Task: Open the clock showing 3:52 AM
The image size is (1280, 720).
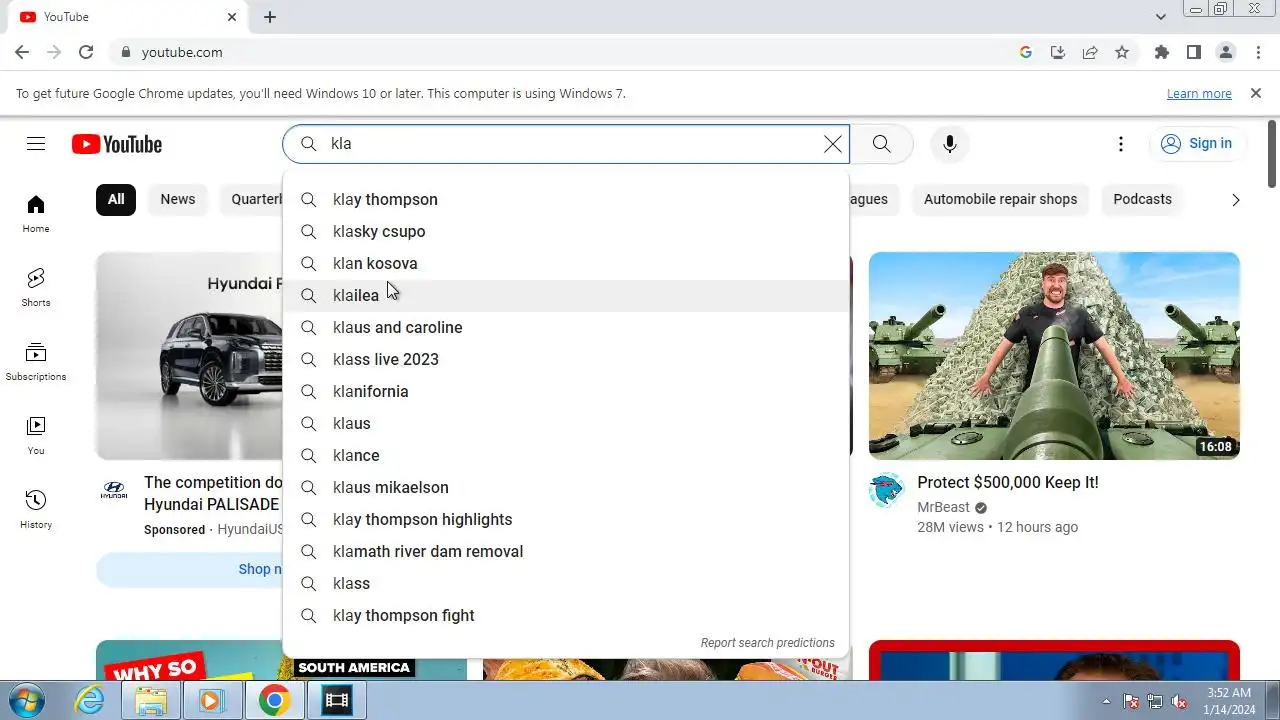Action: point(1229,701)
